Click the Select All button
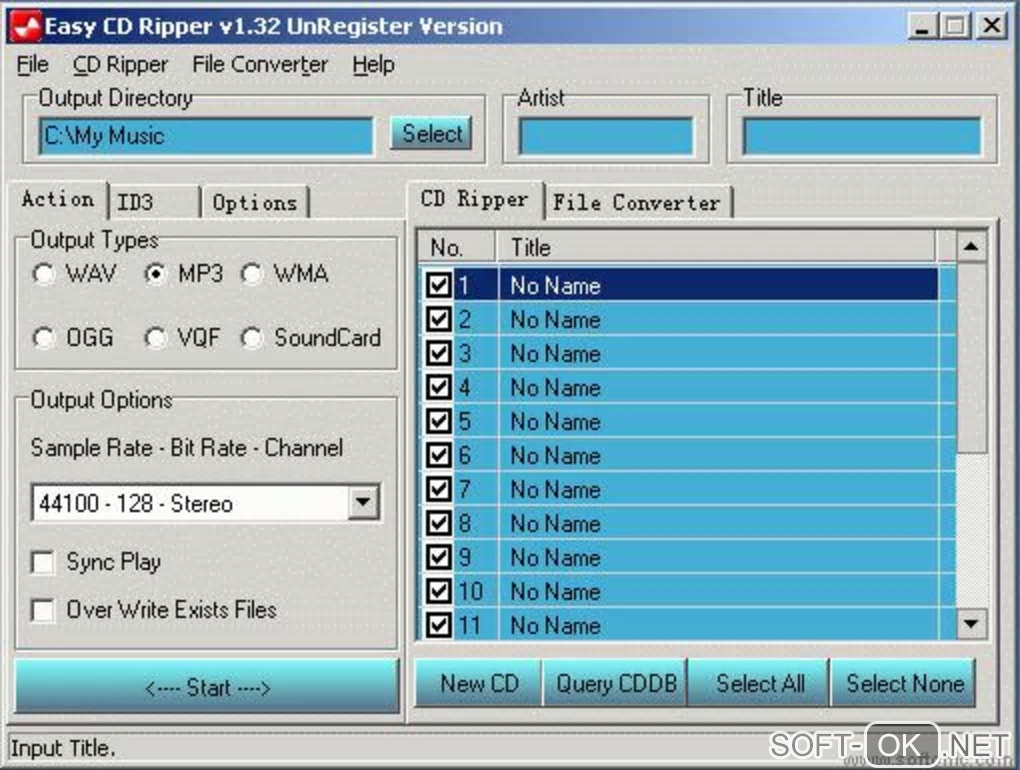 pos(760,684)
